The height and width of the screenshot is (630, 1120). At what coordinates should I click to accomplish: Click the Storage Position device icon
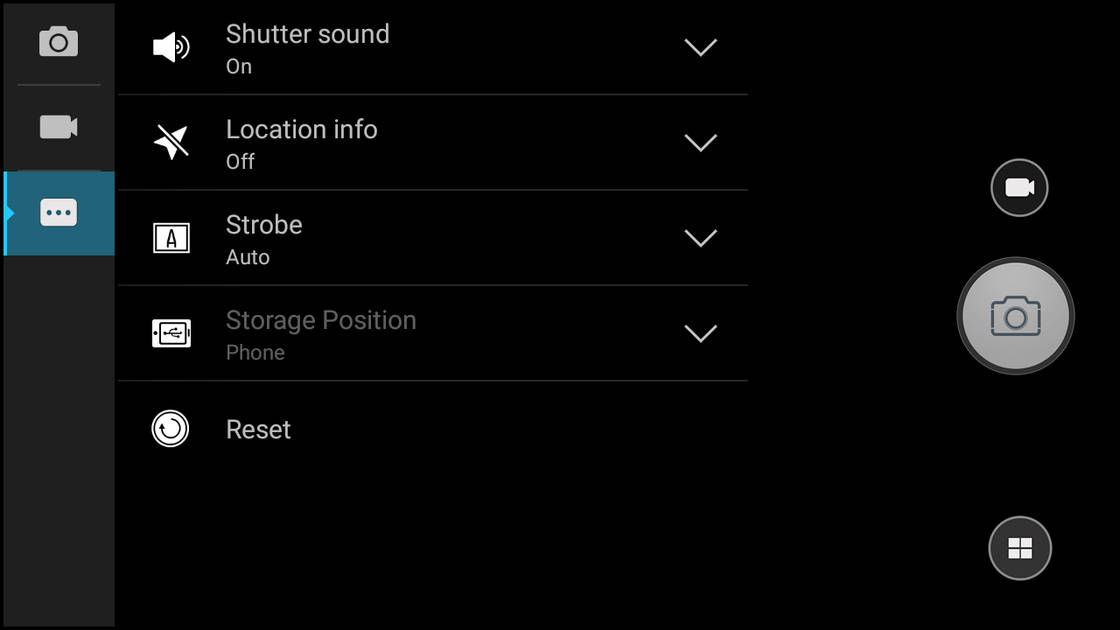[x=170, y=333]
